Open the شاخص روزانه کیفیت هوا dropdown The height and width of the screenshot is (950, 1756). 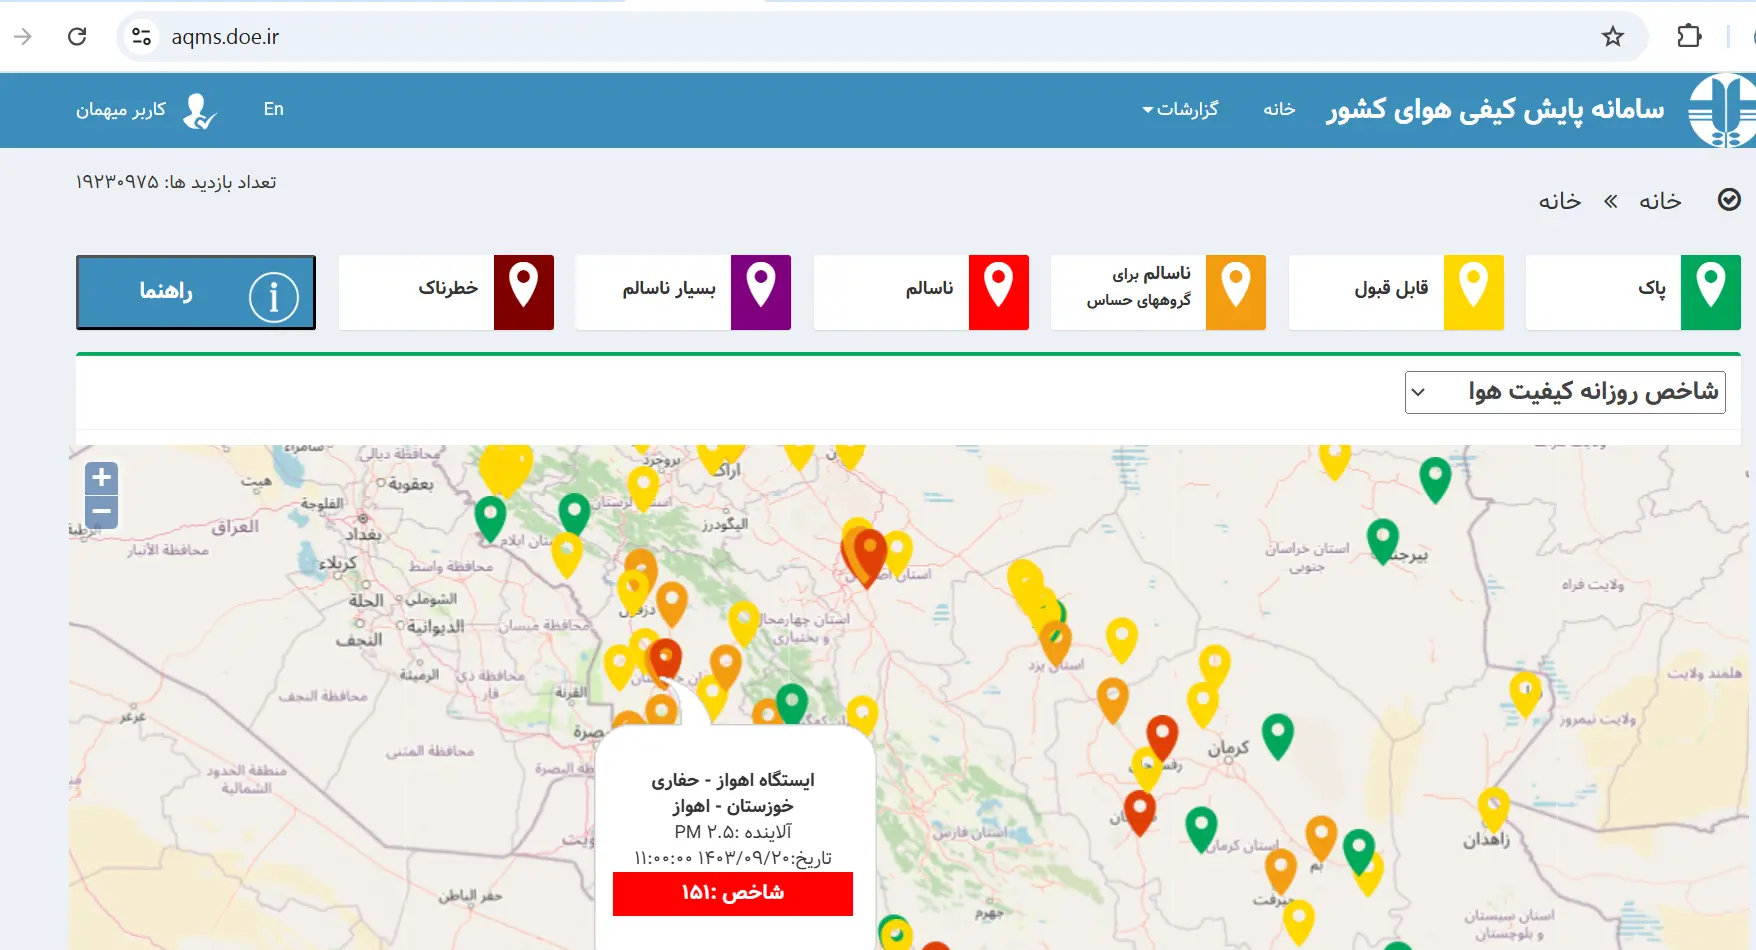[1565, 392]
